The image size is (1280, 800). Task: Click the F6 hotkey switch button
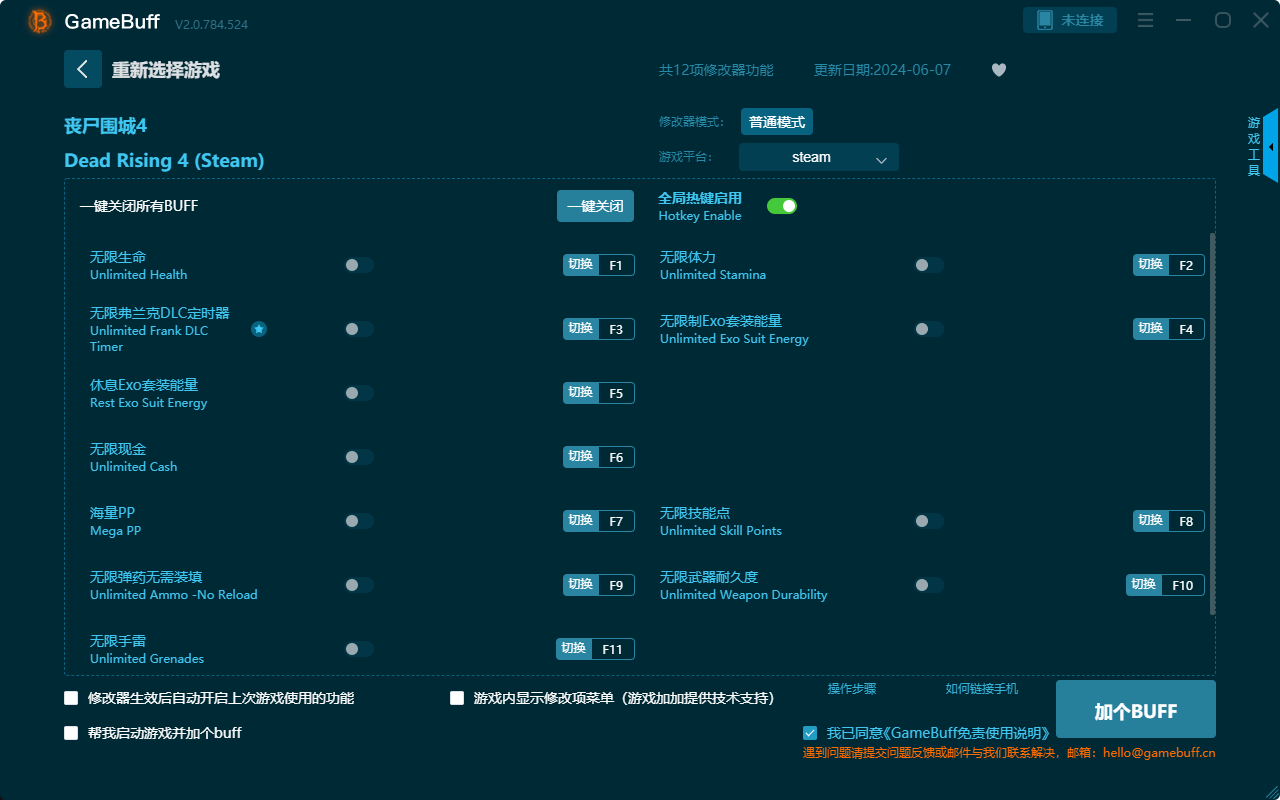click(599, 457)
